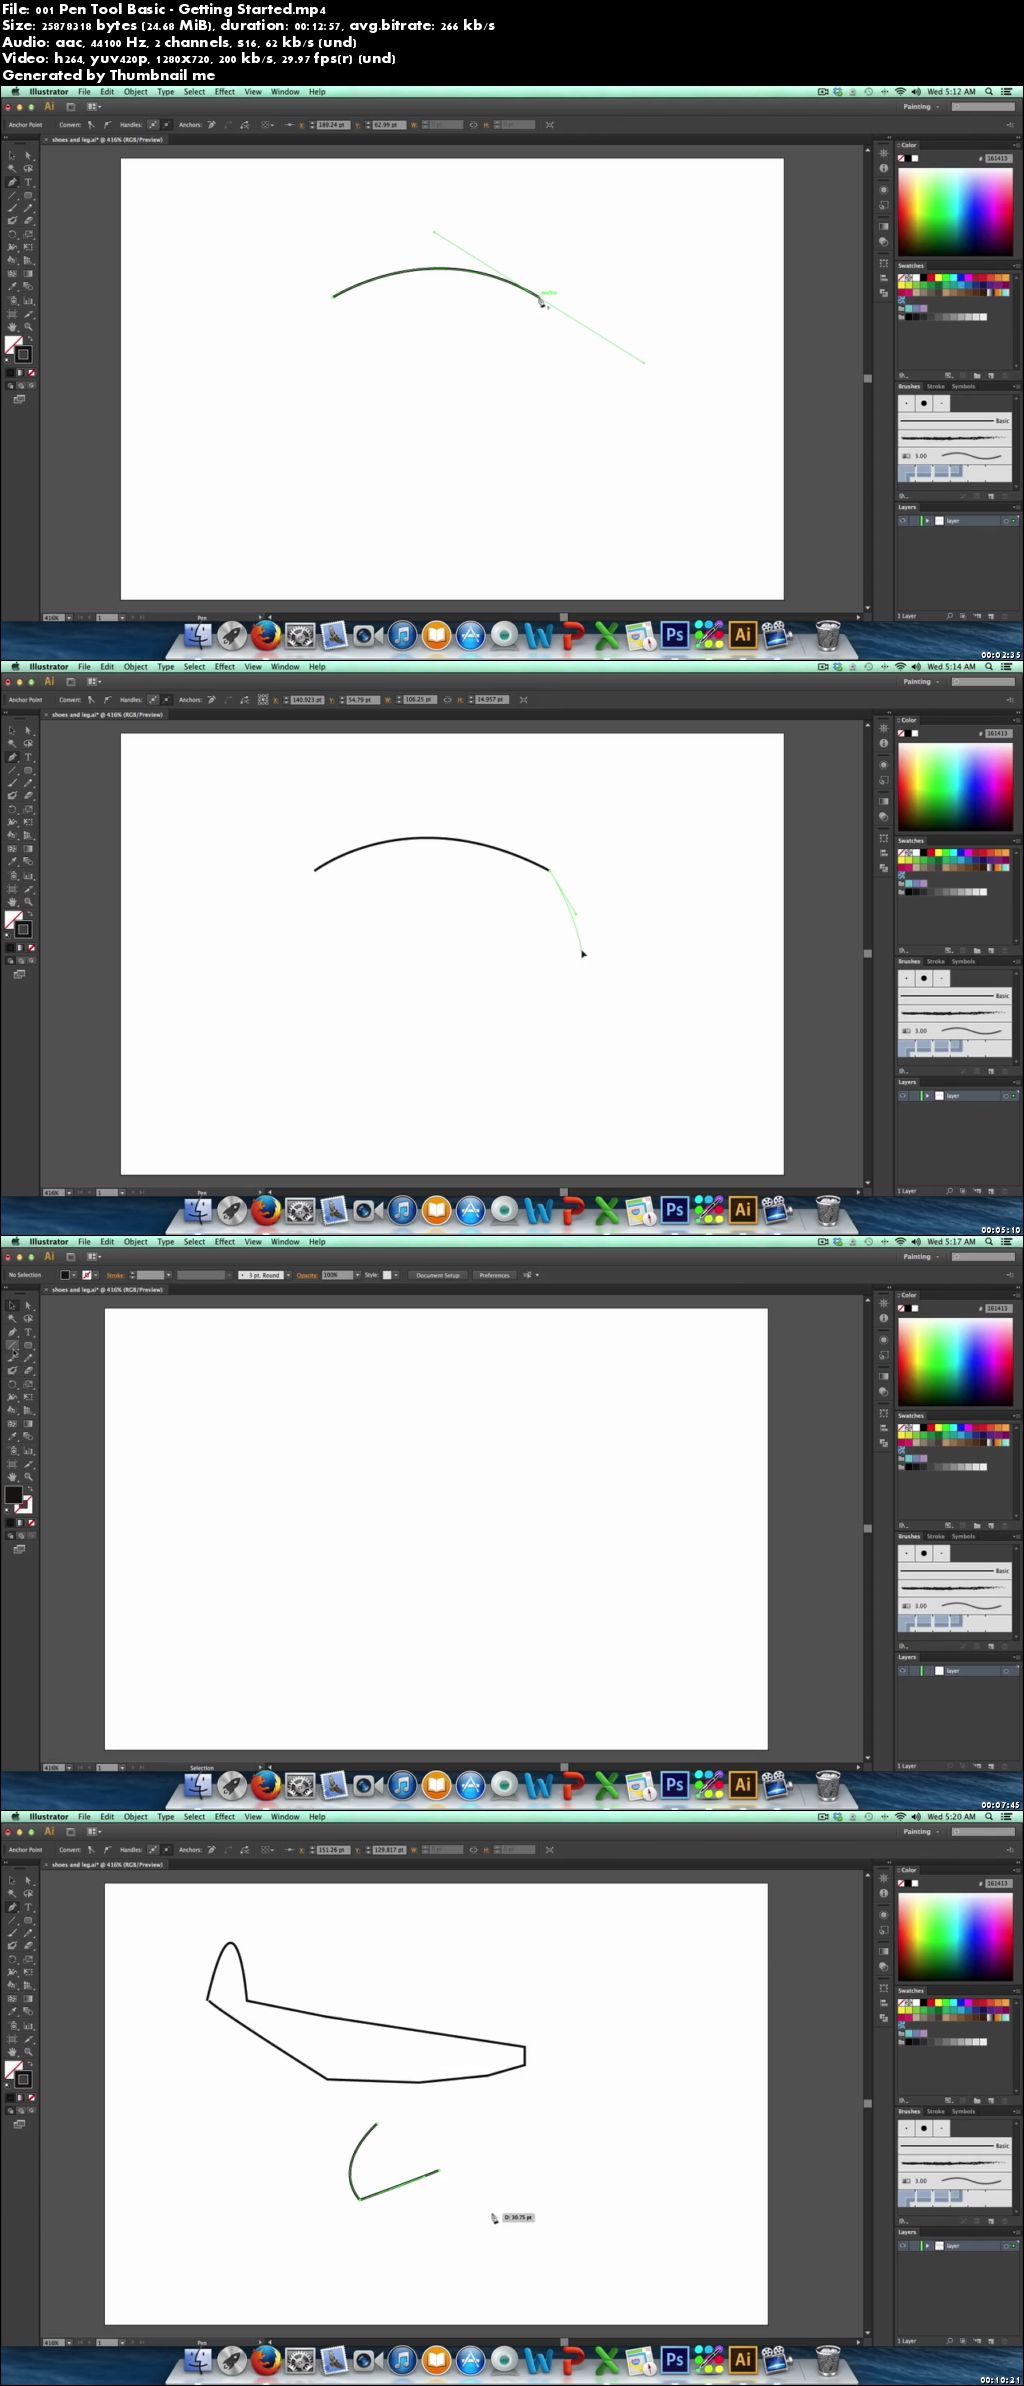Toggle layer visibility eye in the 5:12 AM frame
Image resolution: width=1024 pixels, height=2386 pixels.
point(903,520)
